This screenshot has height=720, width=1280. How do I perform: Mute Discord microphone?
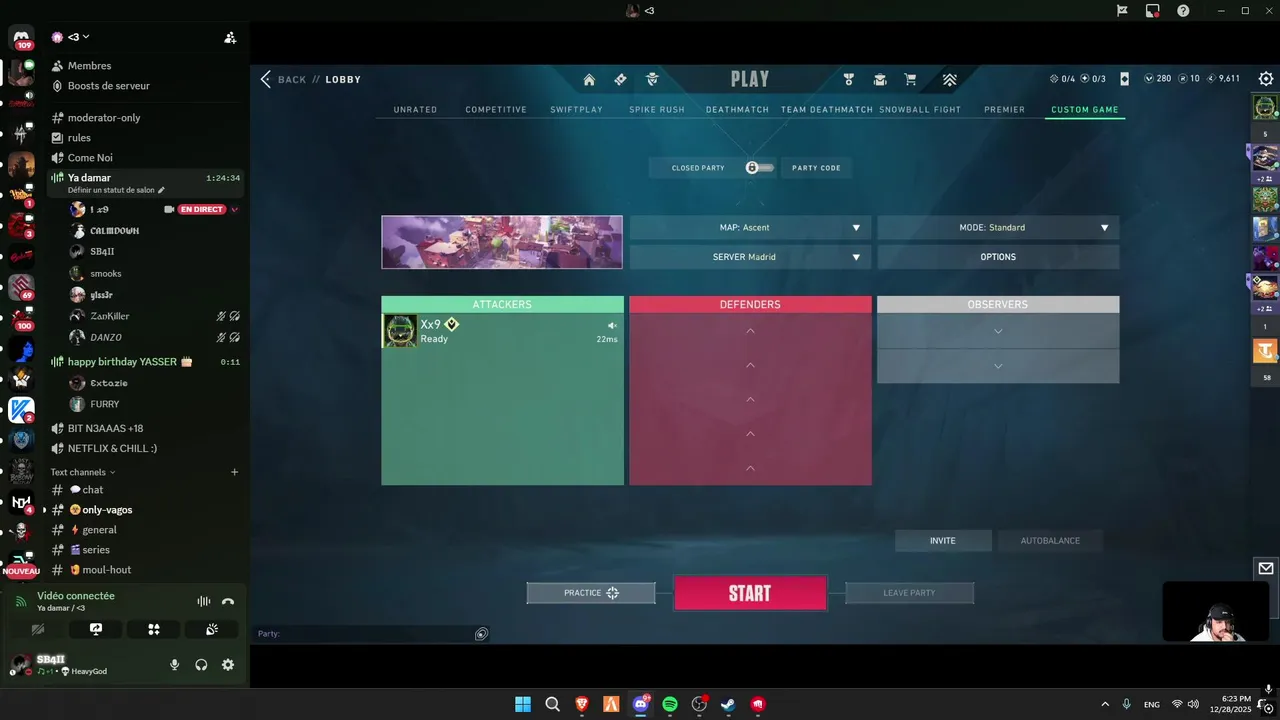(175, 665)
